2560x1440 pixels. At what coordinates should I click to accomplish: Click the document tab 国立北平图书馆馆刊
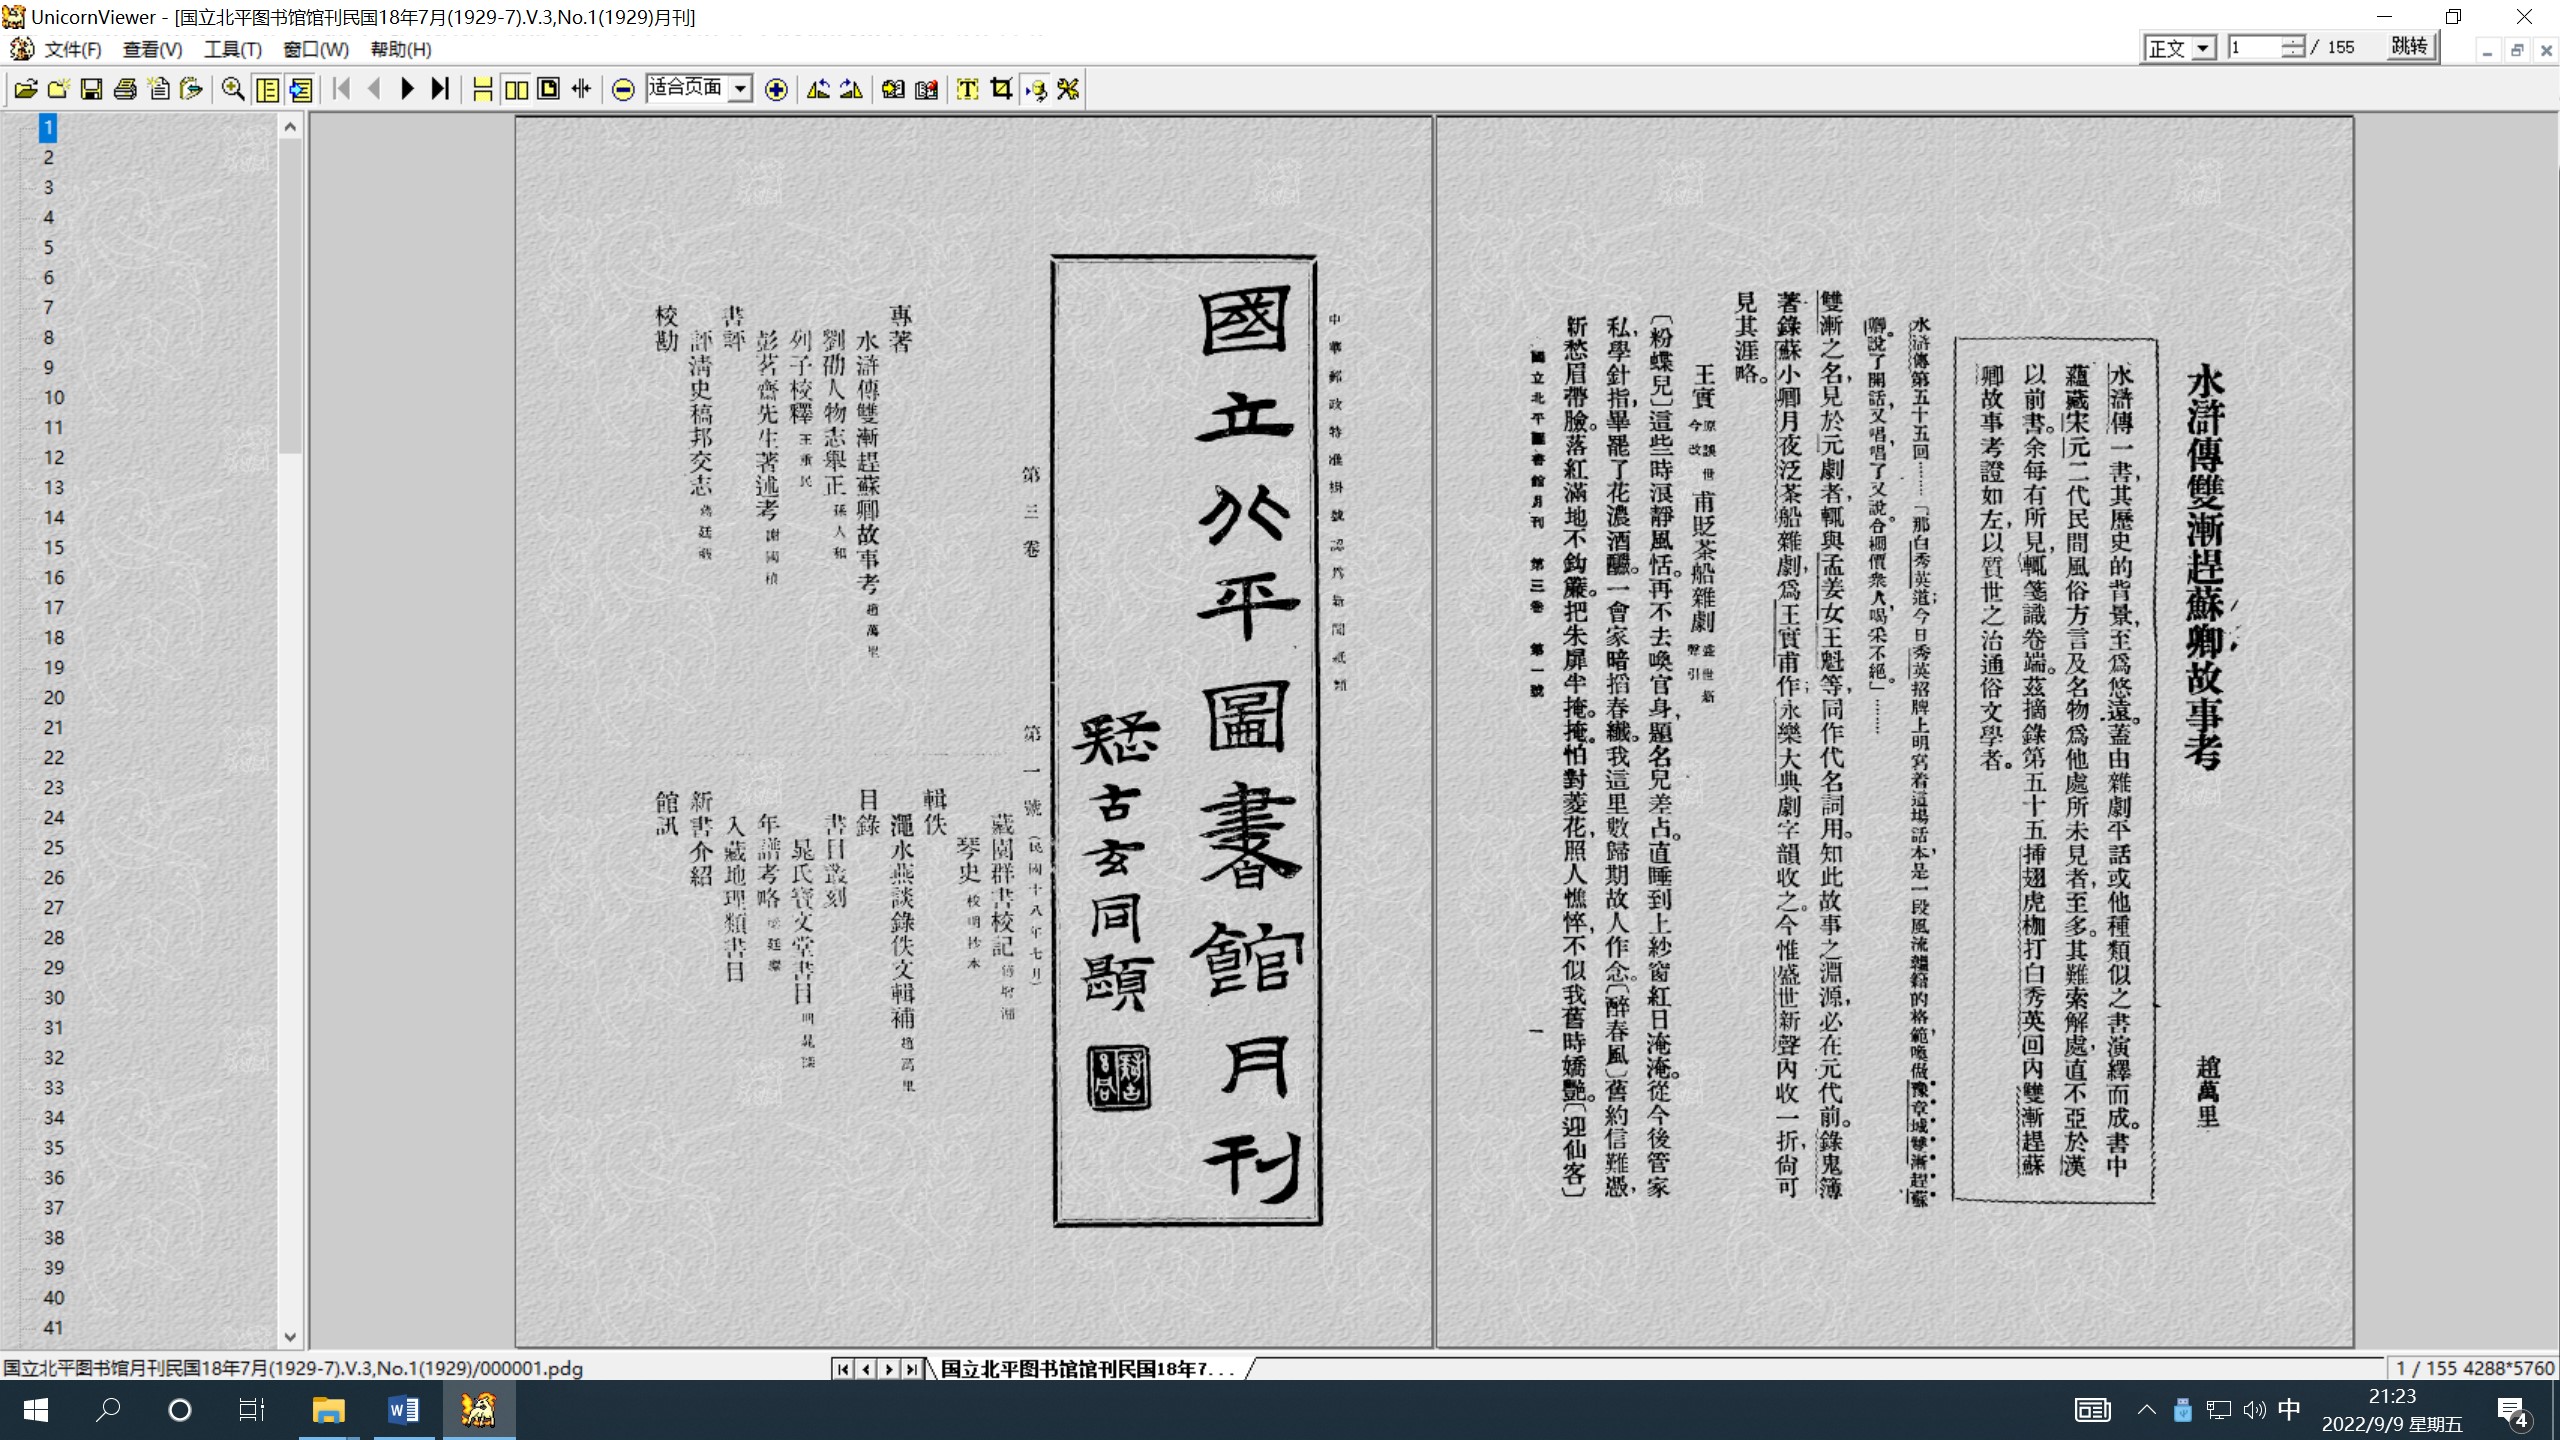[x=1088, y=1368]
